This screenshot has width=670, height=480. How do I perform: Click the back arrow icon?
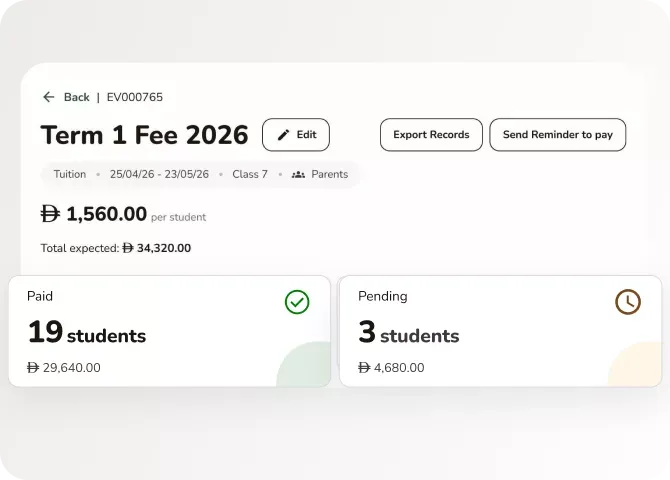48,97
